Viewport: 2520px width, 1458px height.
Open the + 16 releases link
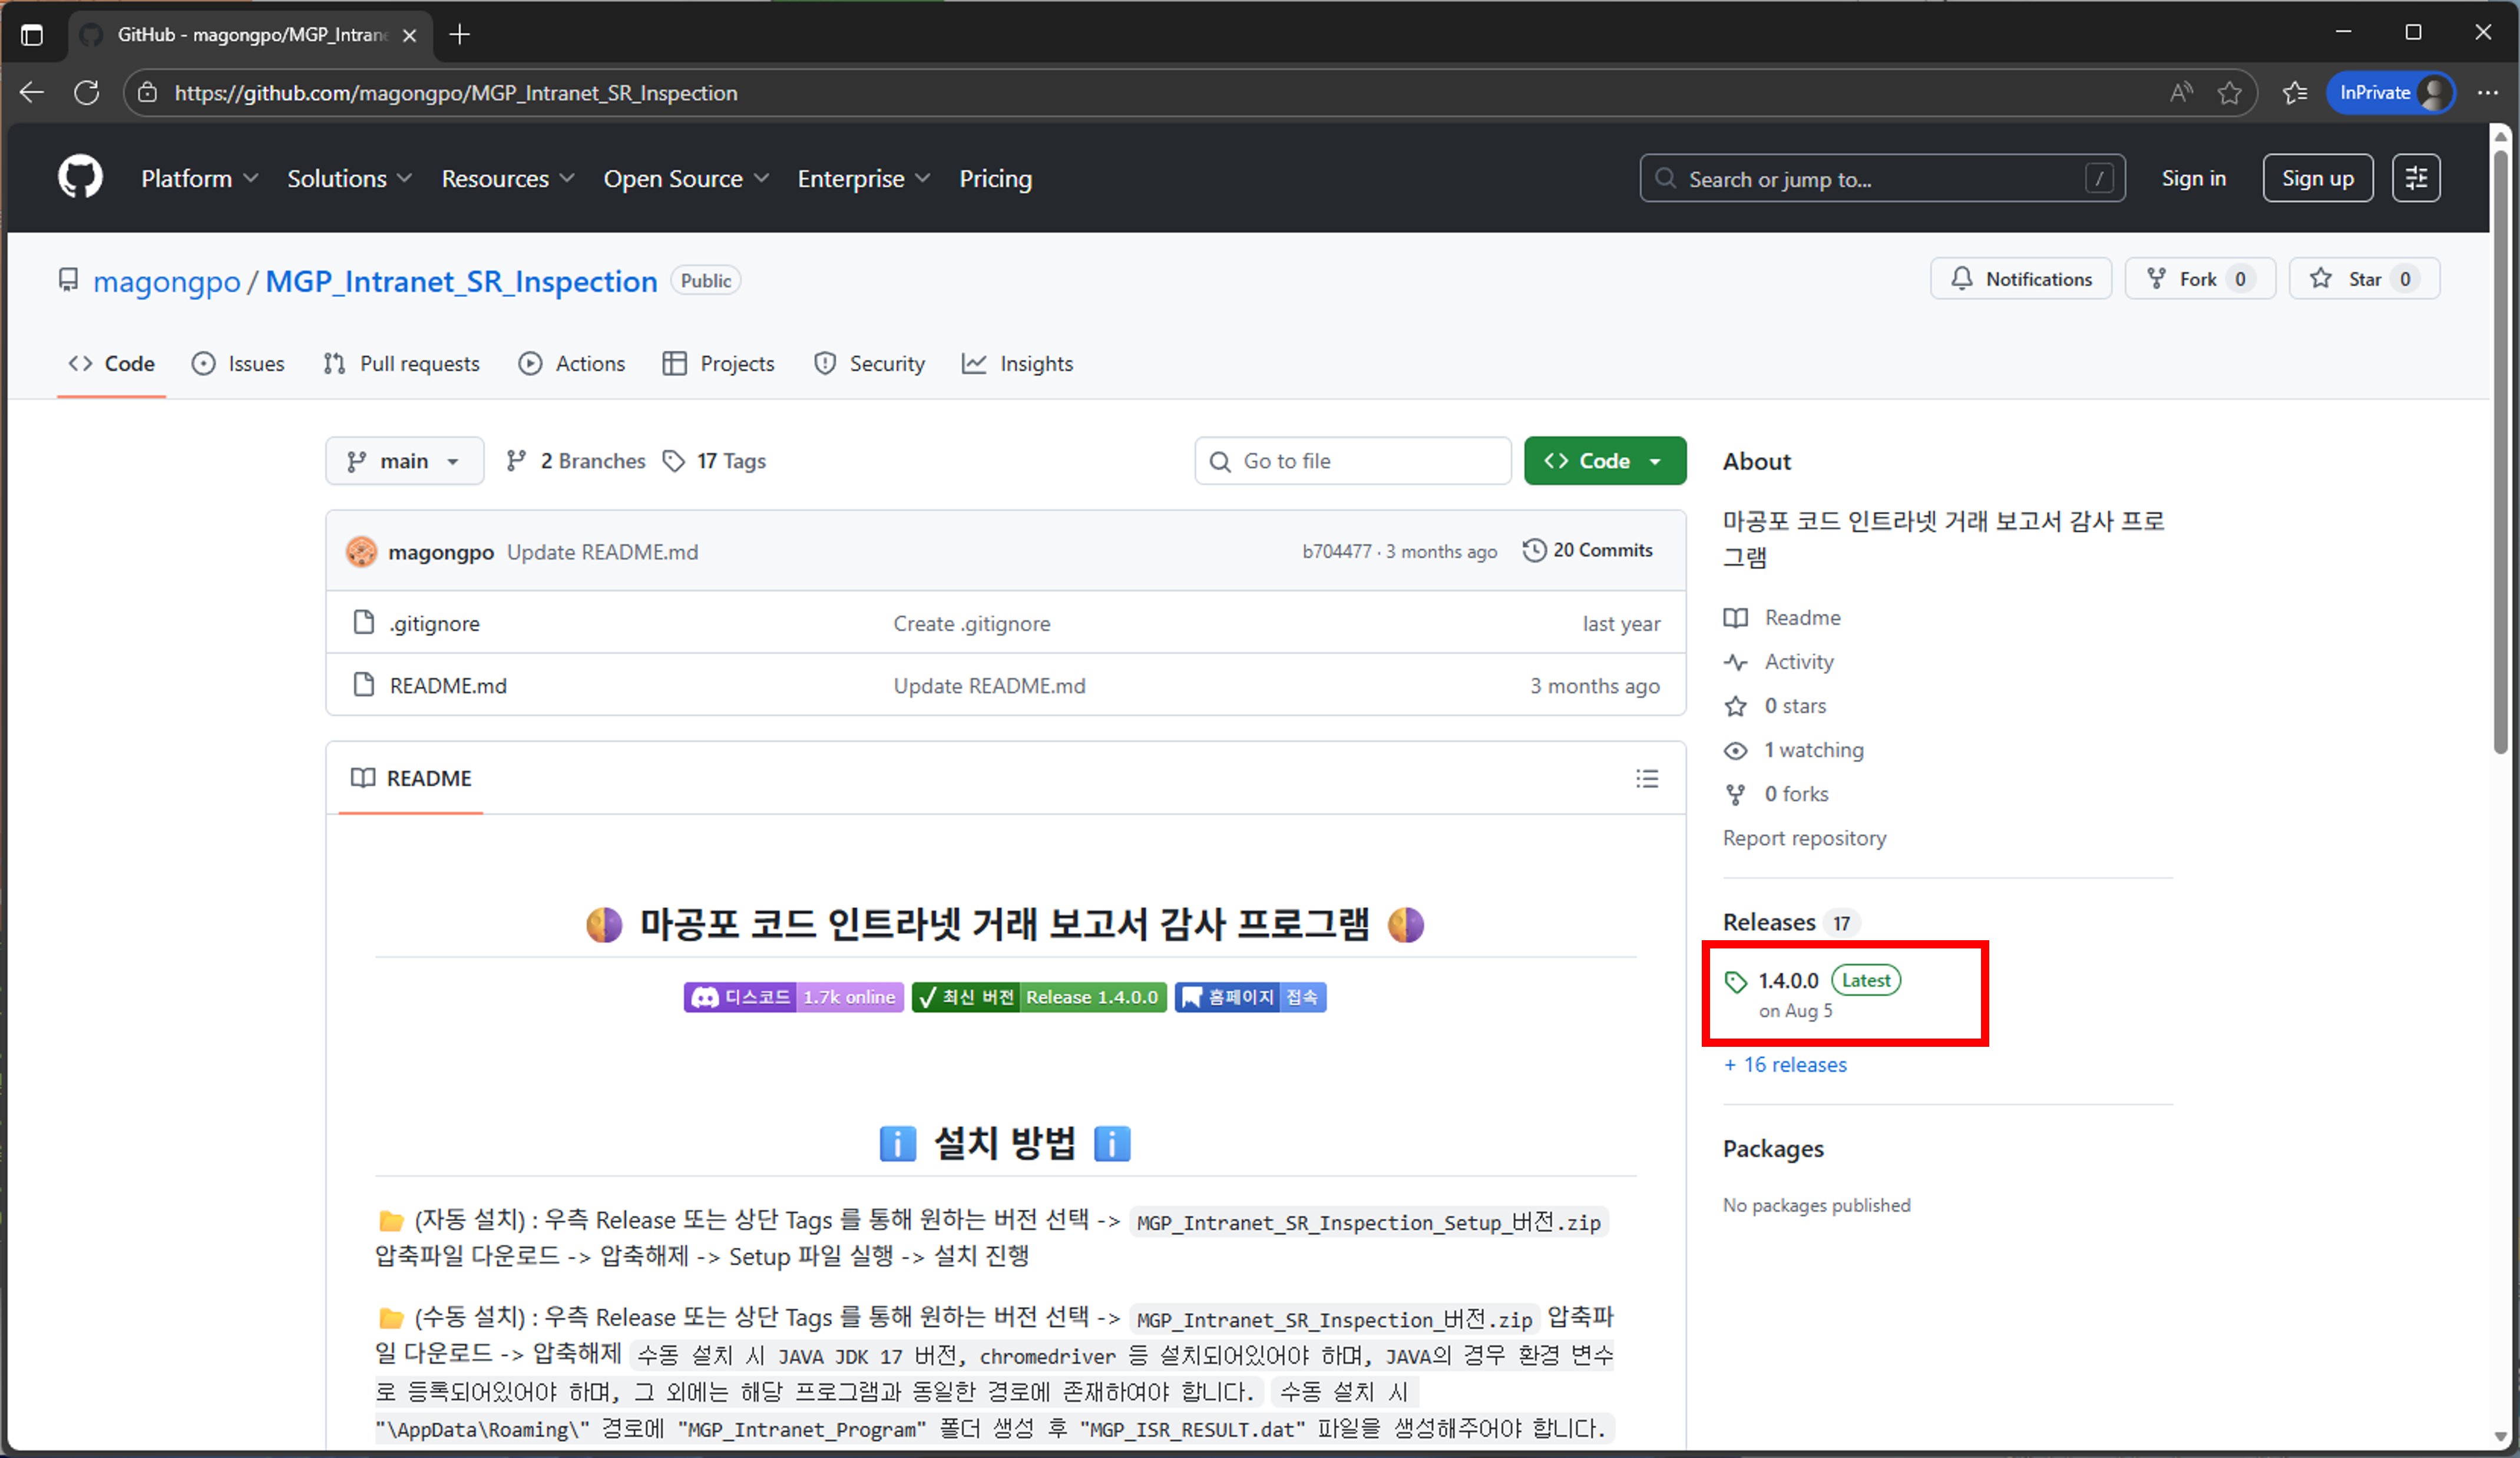coord(1785,1064)
